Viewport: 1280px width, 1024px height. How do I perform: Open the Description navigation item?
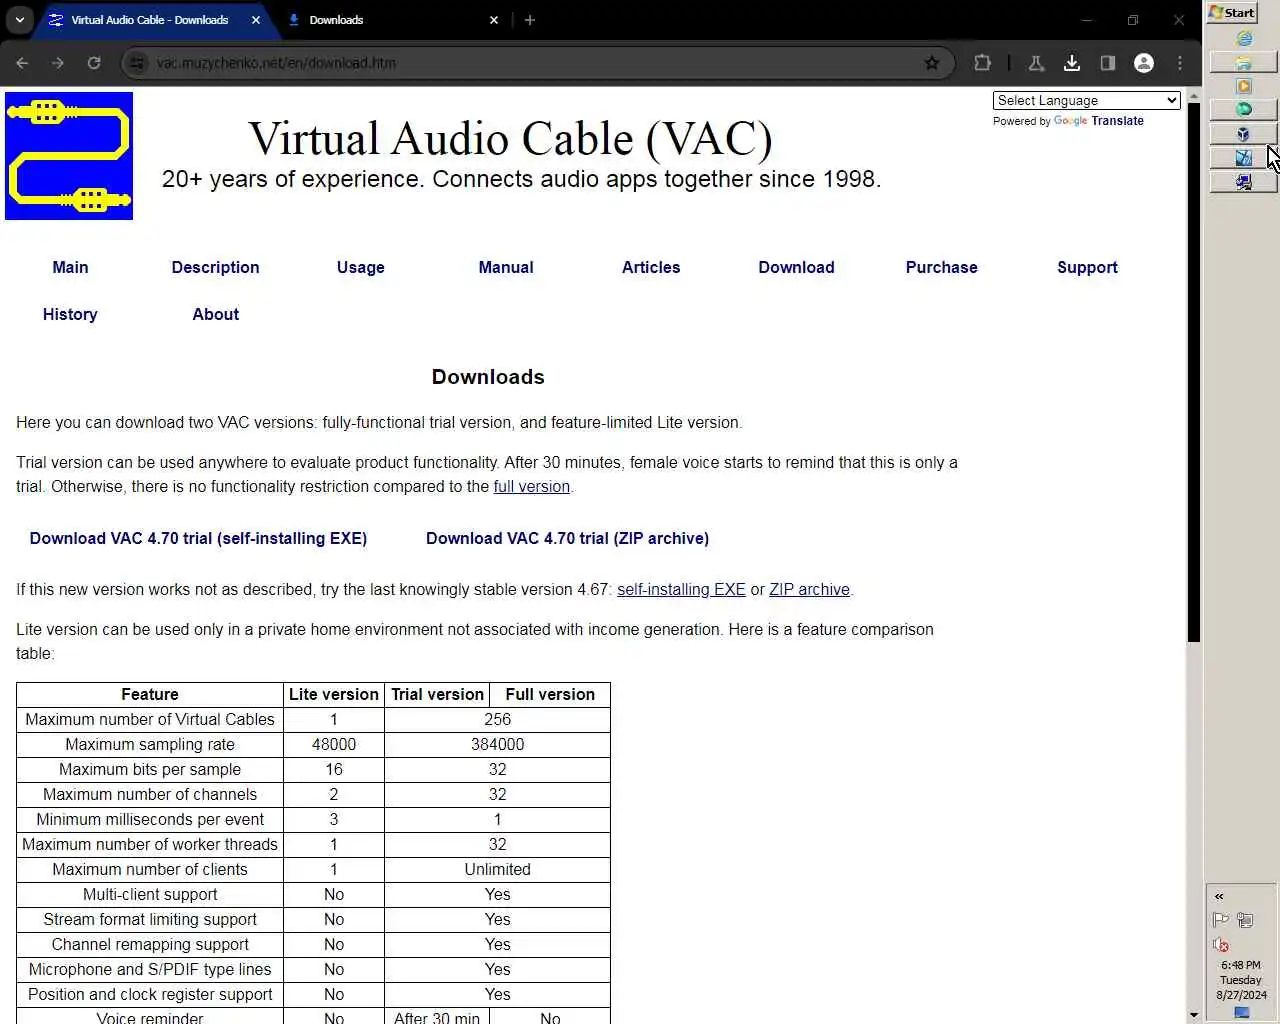tap(215, 267)
